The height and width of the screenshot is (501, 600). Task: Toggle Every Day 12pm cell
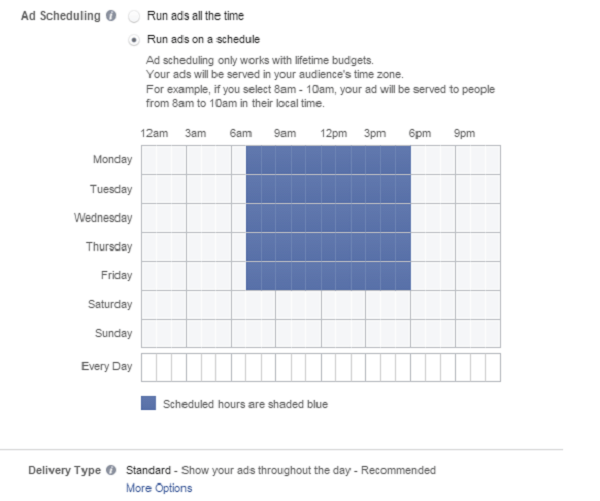tap(328, 367)
